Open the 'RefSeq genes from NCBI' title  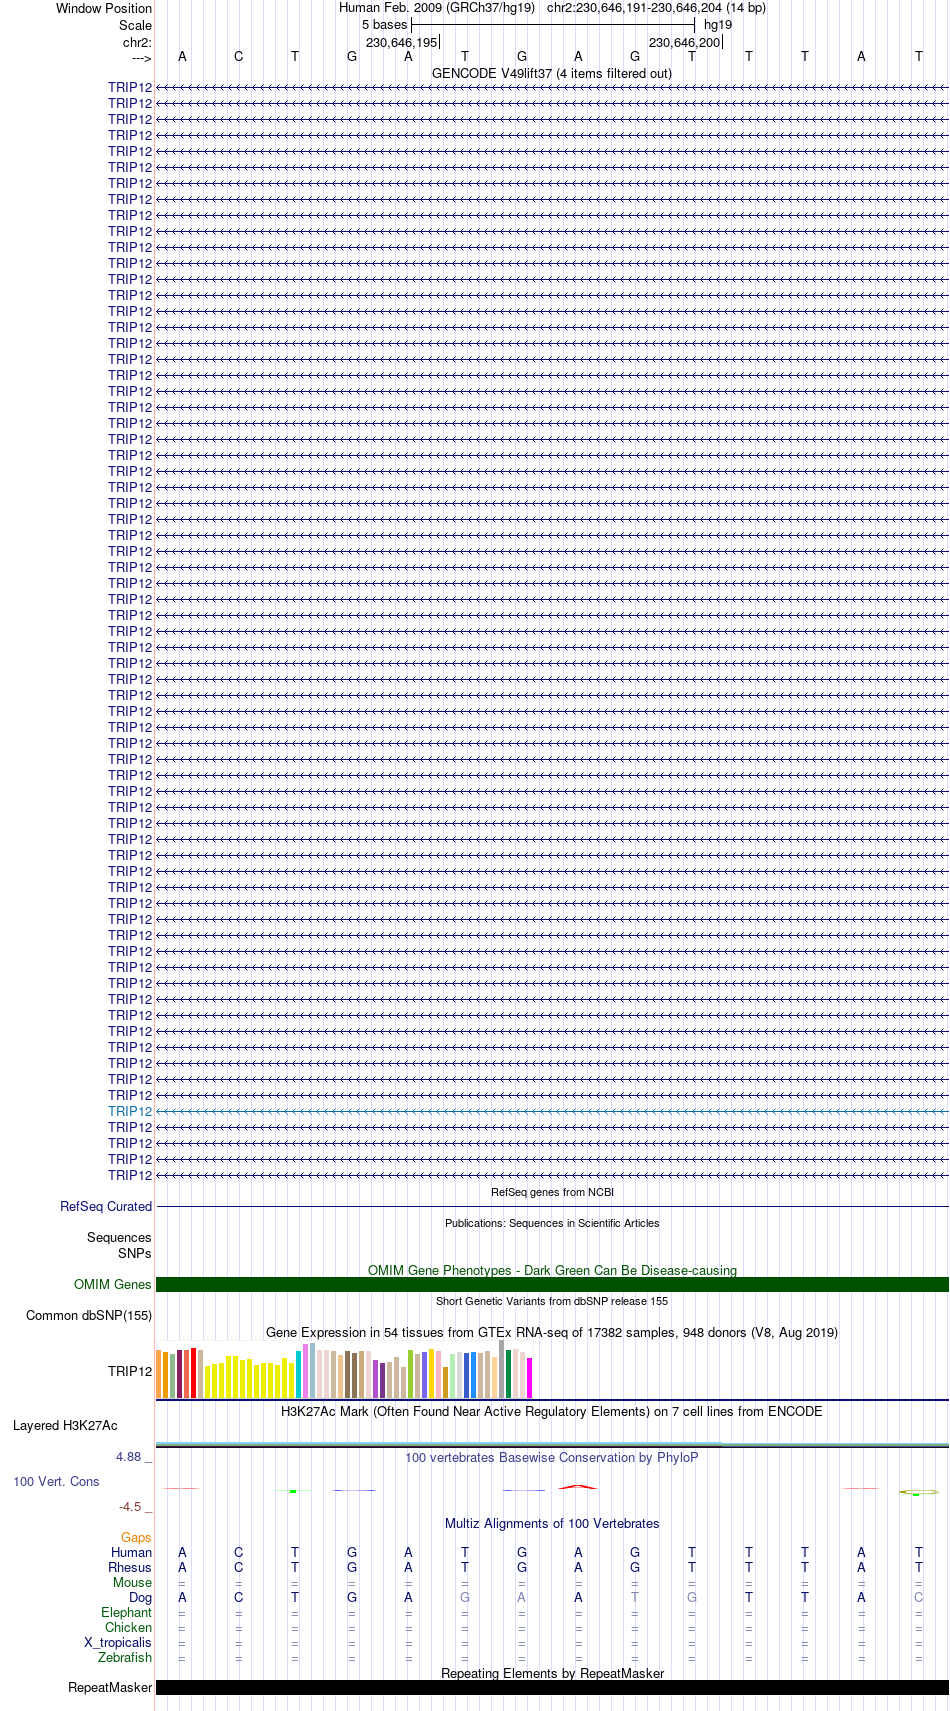point(552,1192)
